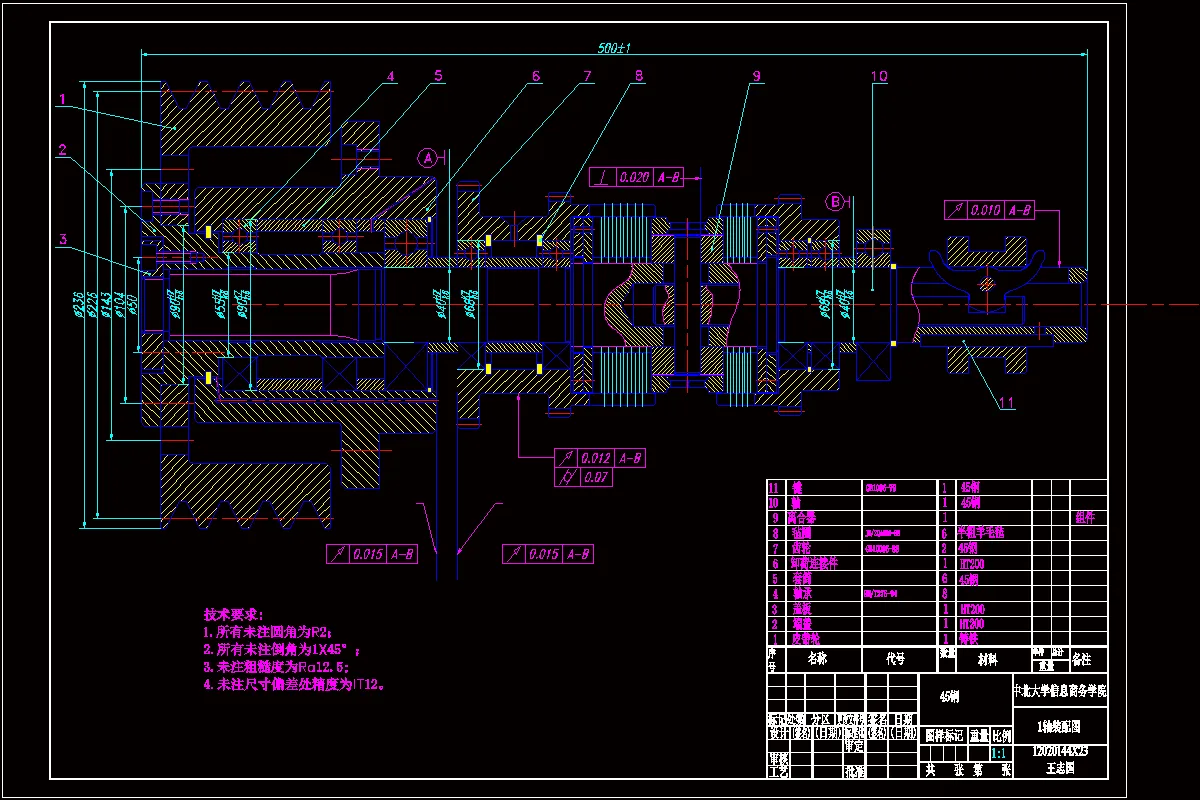Select parts list entry 齿轮
This screenshot has height=800, width=1200.
pyautogui.click(x=801, y=548)
